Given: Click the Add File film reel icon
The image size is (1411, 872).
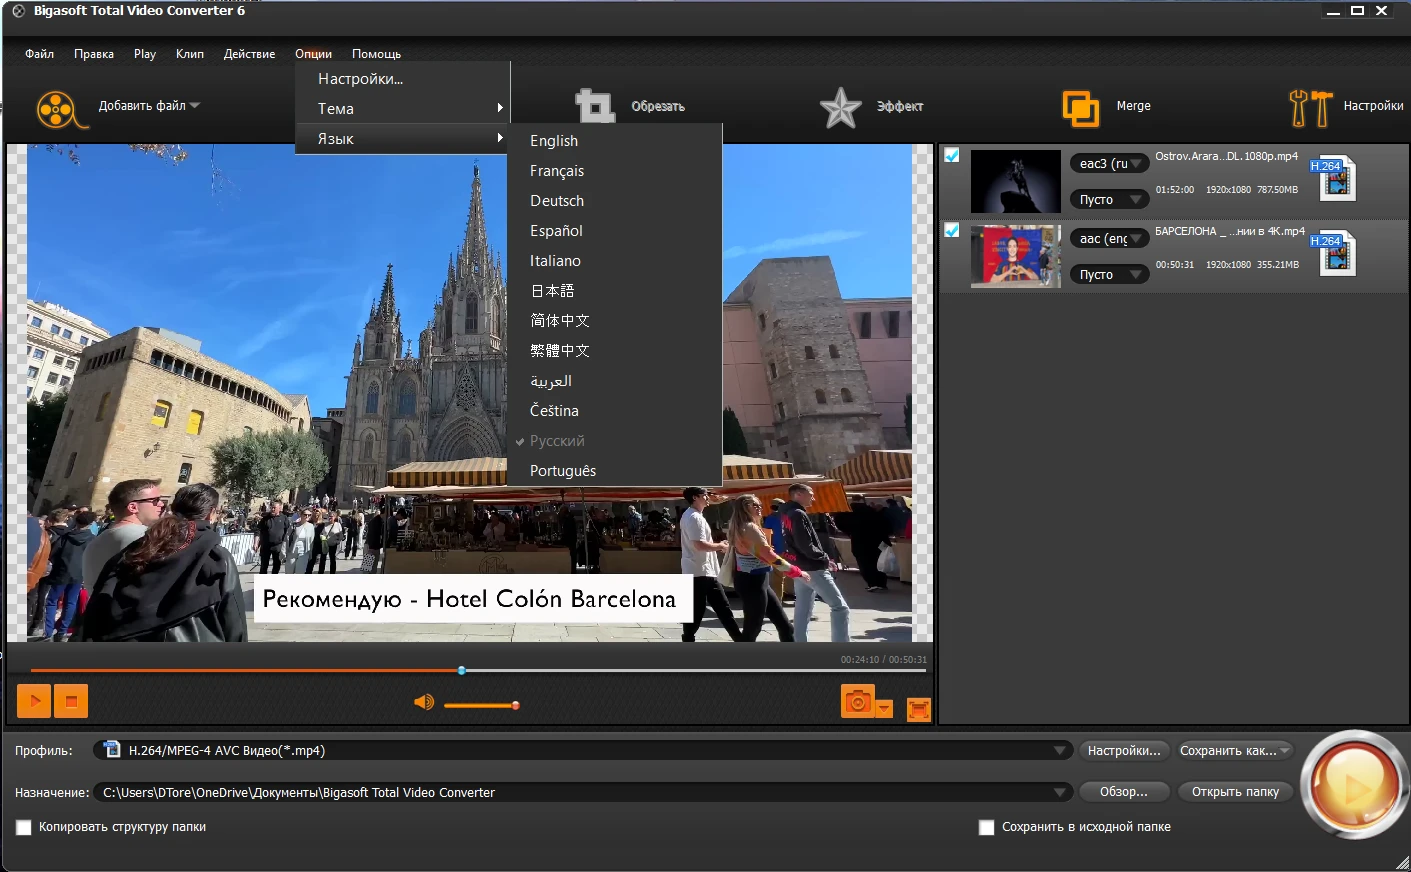Looking at the screenshot, I should point(57,108).
